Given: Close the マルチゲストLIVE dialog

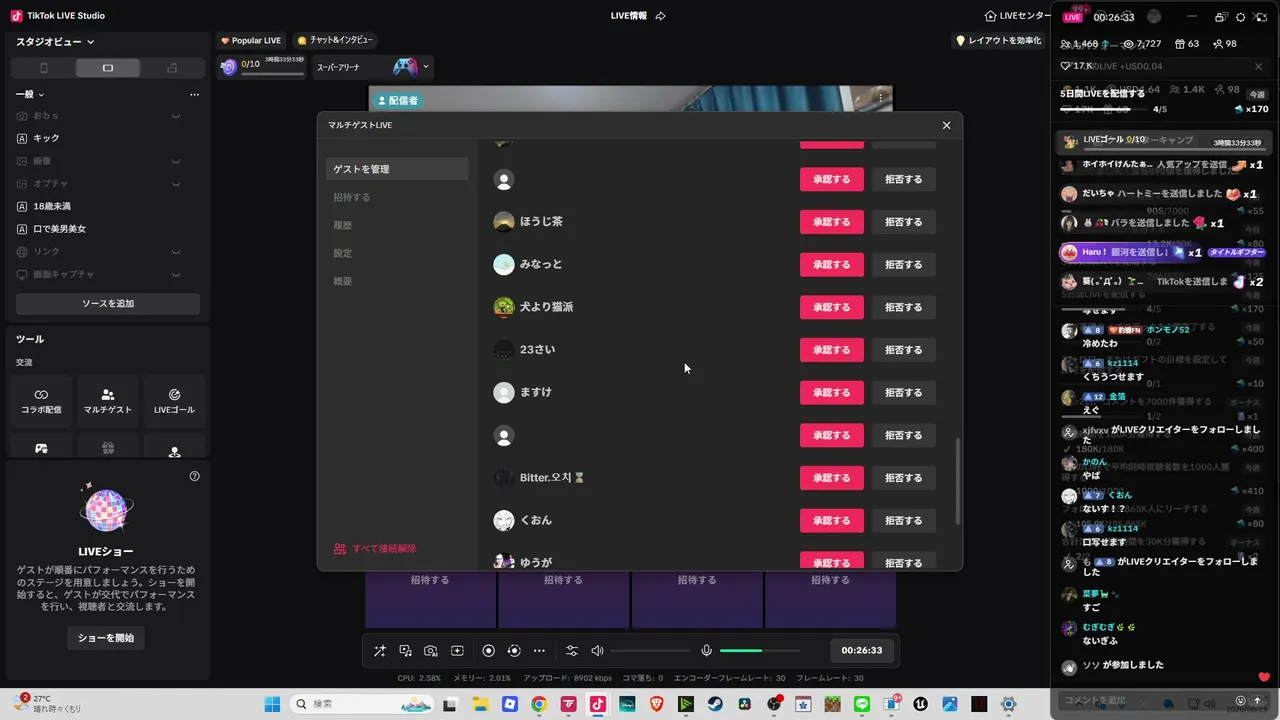Looking at the screenshot, I should [x=946, y=125].
